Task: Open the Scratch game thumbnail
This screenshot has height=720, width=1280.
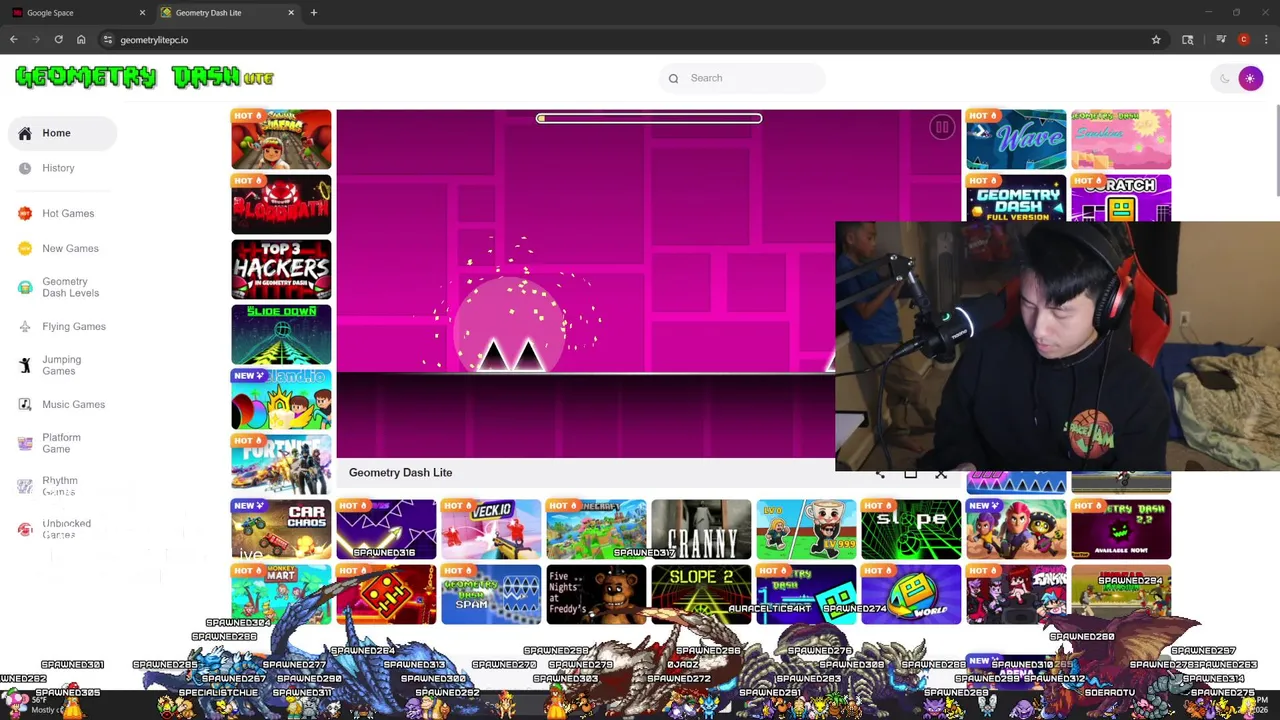Action: [1121, 198]
